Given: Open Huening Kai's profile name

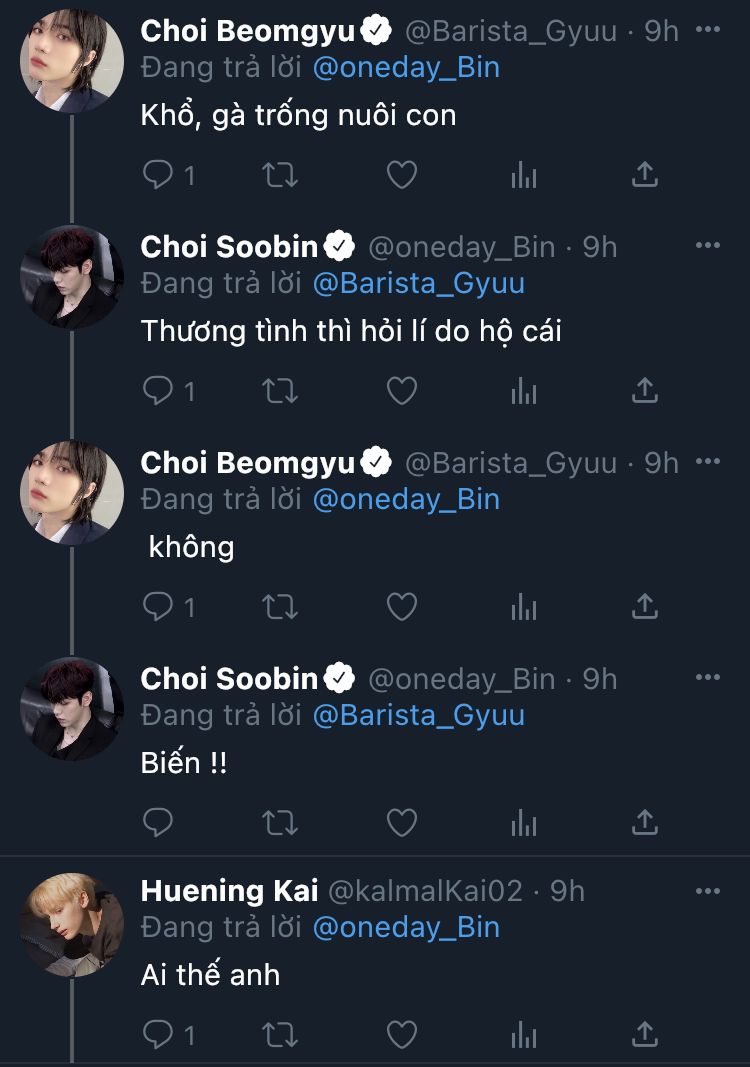Looking at the screenshot, I should pyautogui.click(x=229, y=890).
